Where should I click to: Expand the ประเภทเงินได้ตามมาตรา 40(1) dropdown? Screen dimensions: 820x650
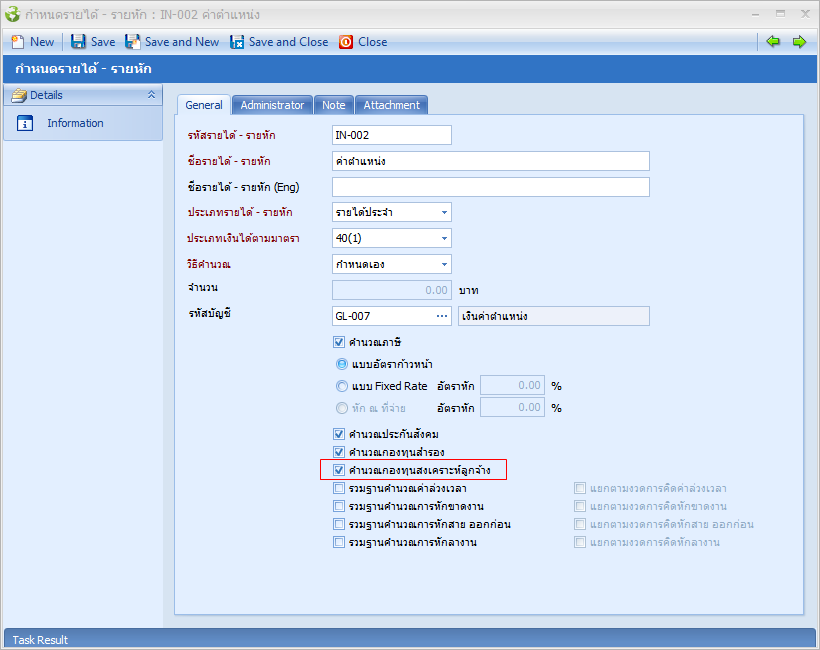coord(443,238)
